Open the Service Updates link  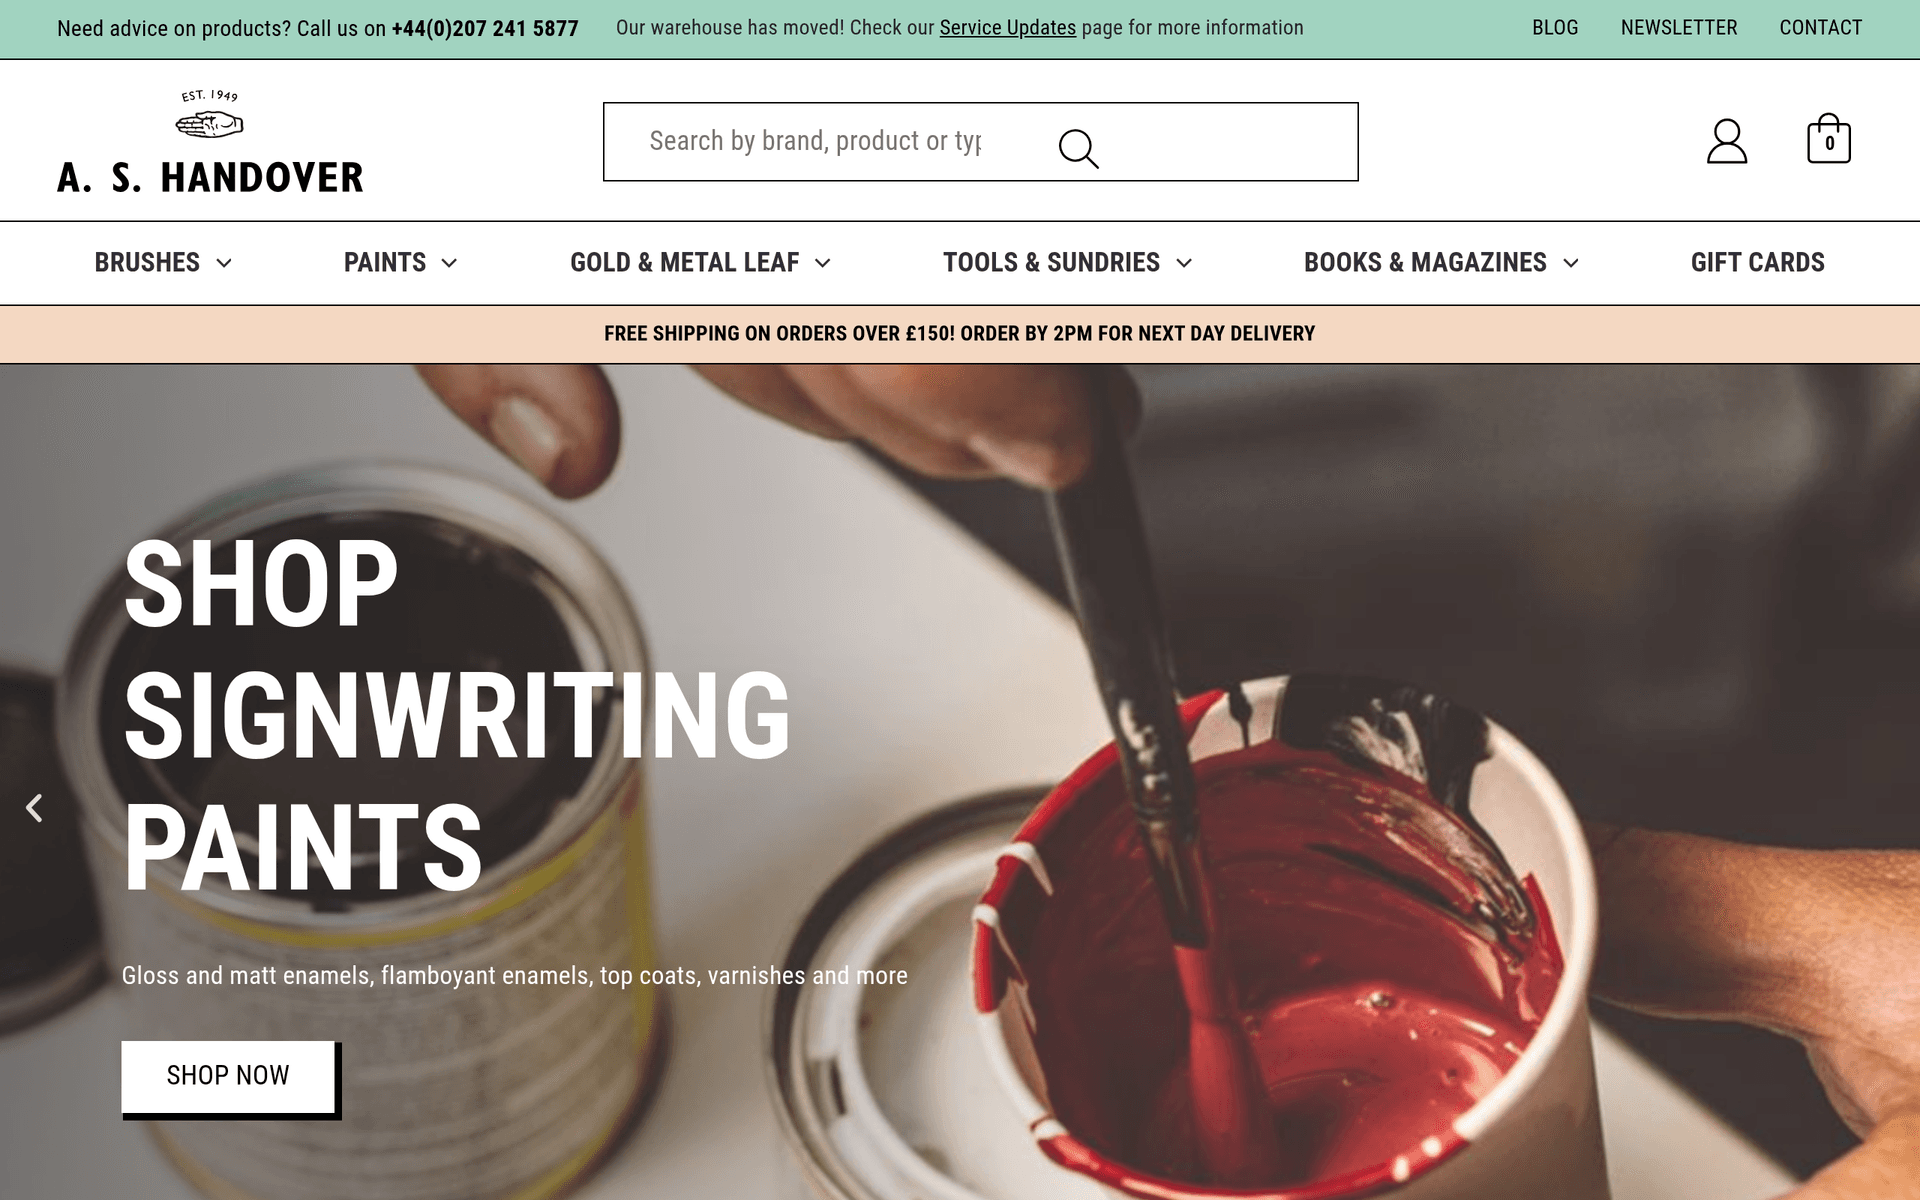[1007, 28]
